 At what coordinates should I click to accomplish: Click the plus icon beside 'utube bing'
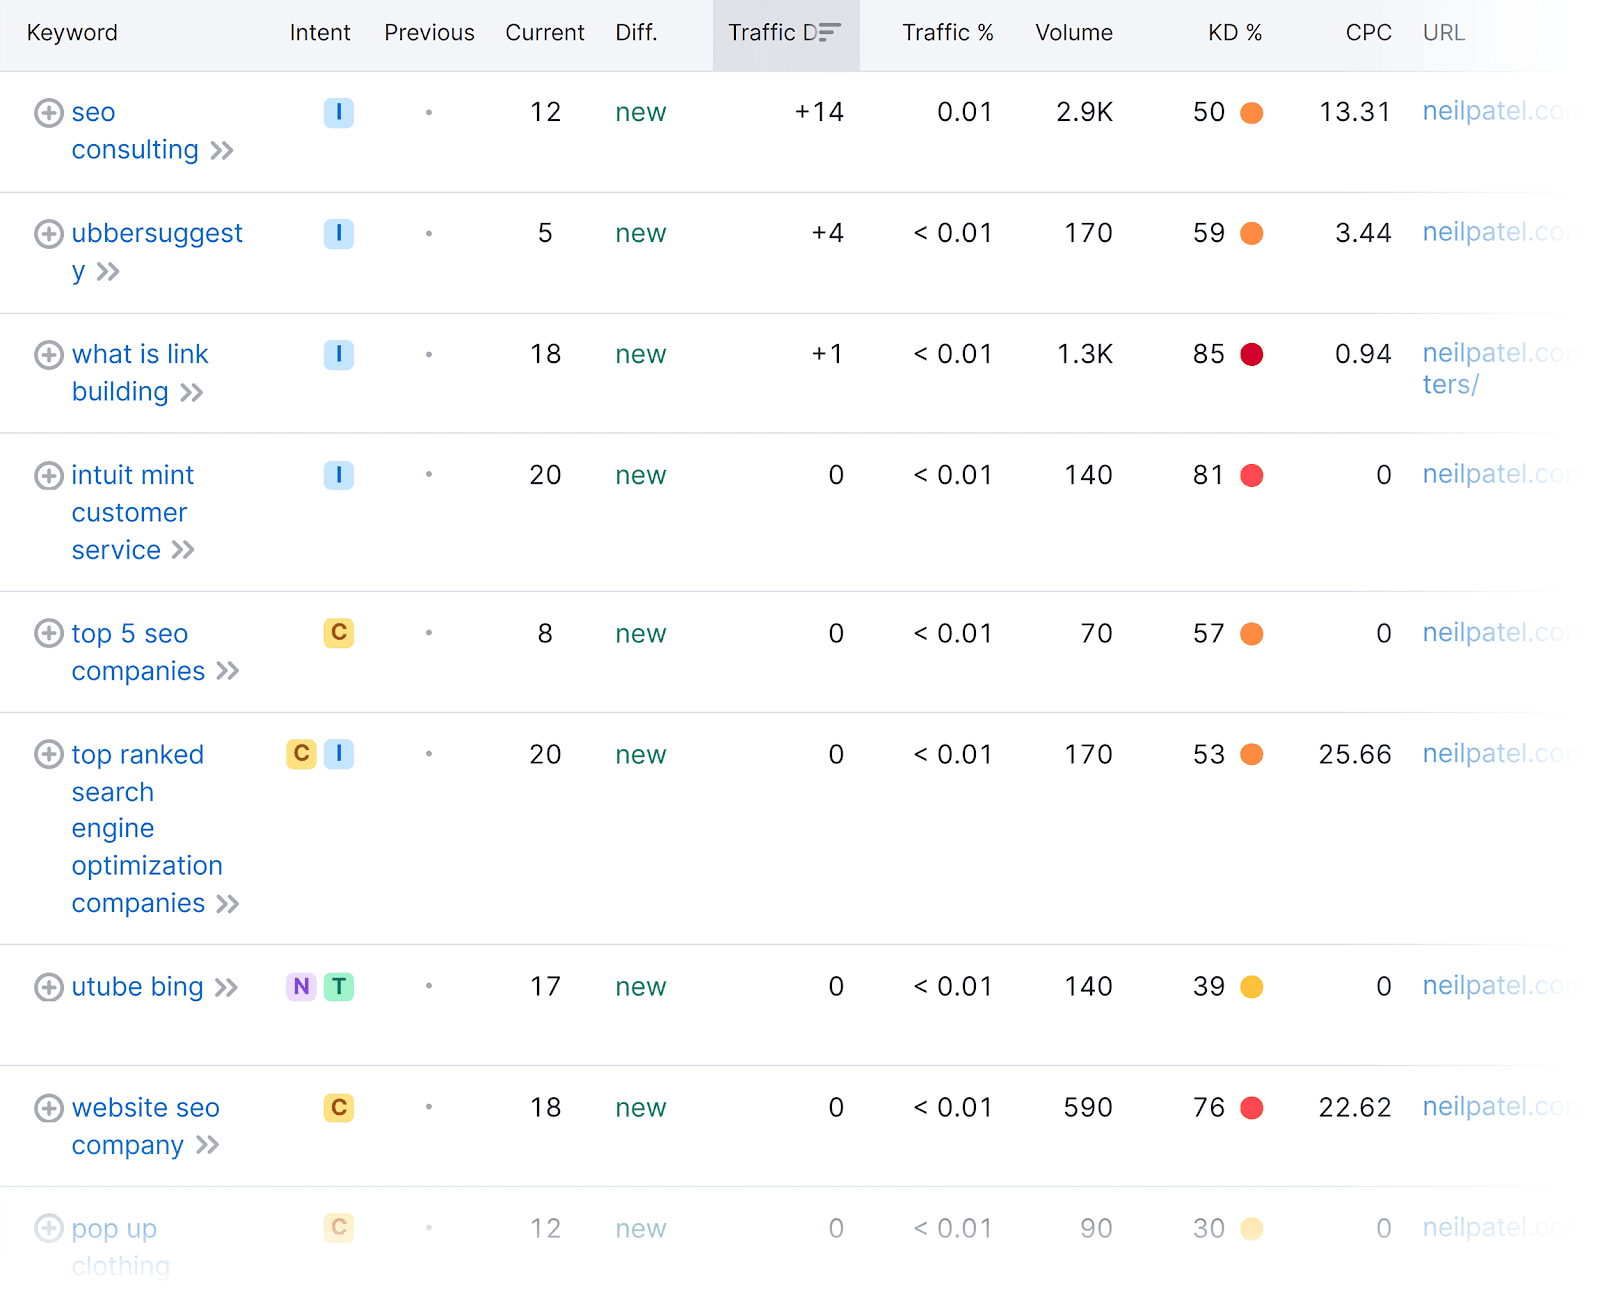tap(48, 988)
